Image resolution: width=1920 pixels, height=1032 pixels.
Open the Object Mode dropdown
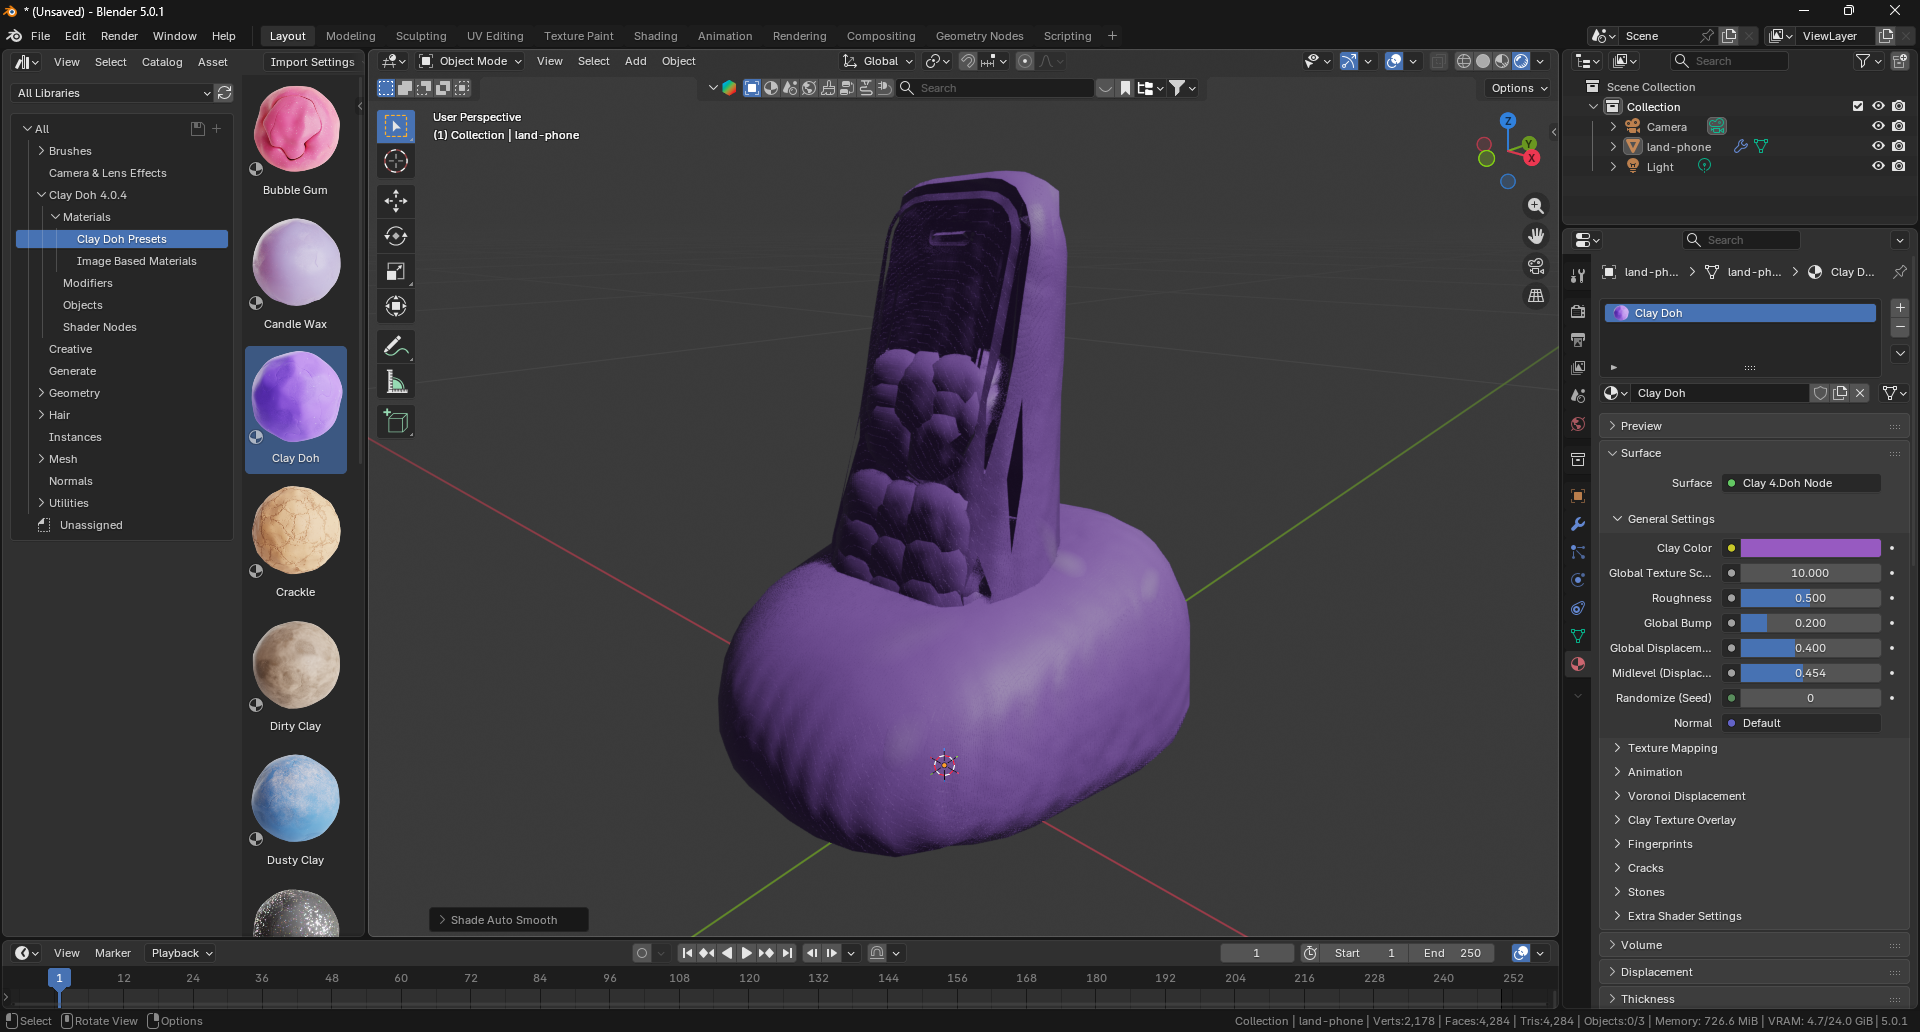470,61
